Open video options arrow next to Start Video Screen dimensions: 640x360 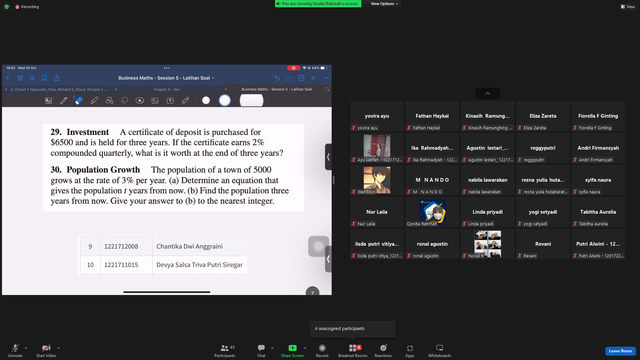[59, 348]
